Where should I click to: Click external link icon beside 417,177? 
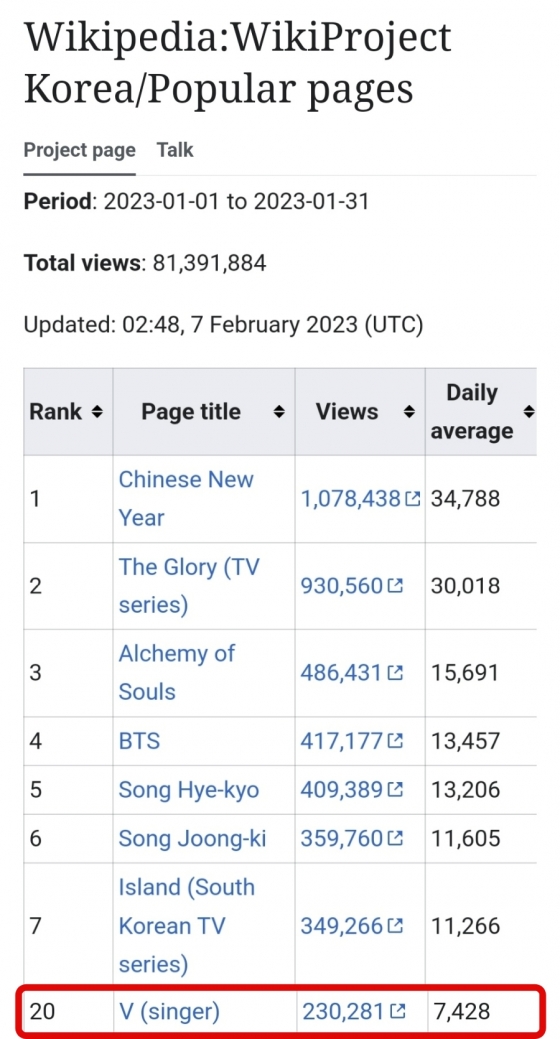tap(395, 741)
